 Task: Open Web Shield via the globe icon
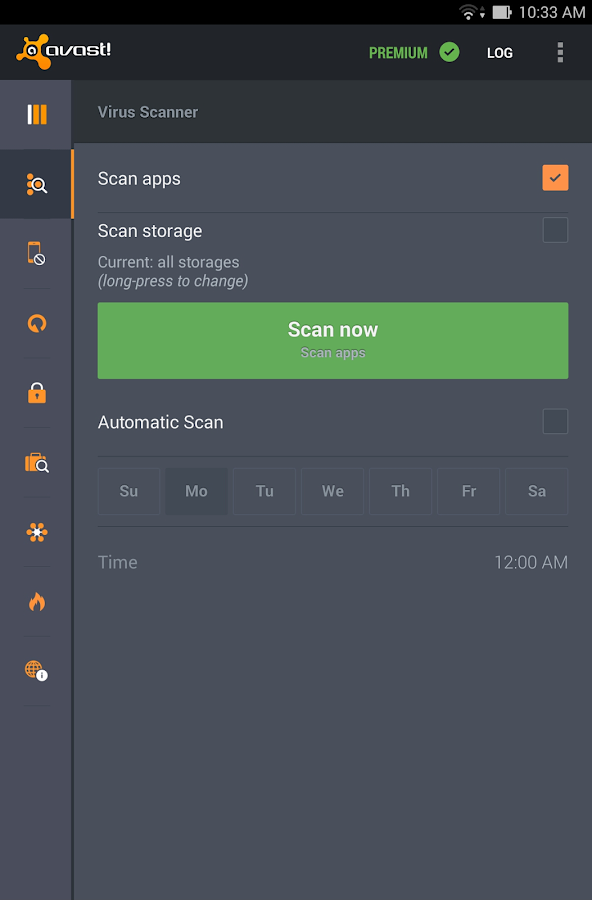point(36,671)
